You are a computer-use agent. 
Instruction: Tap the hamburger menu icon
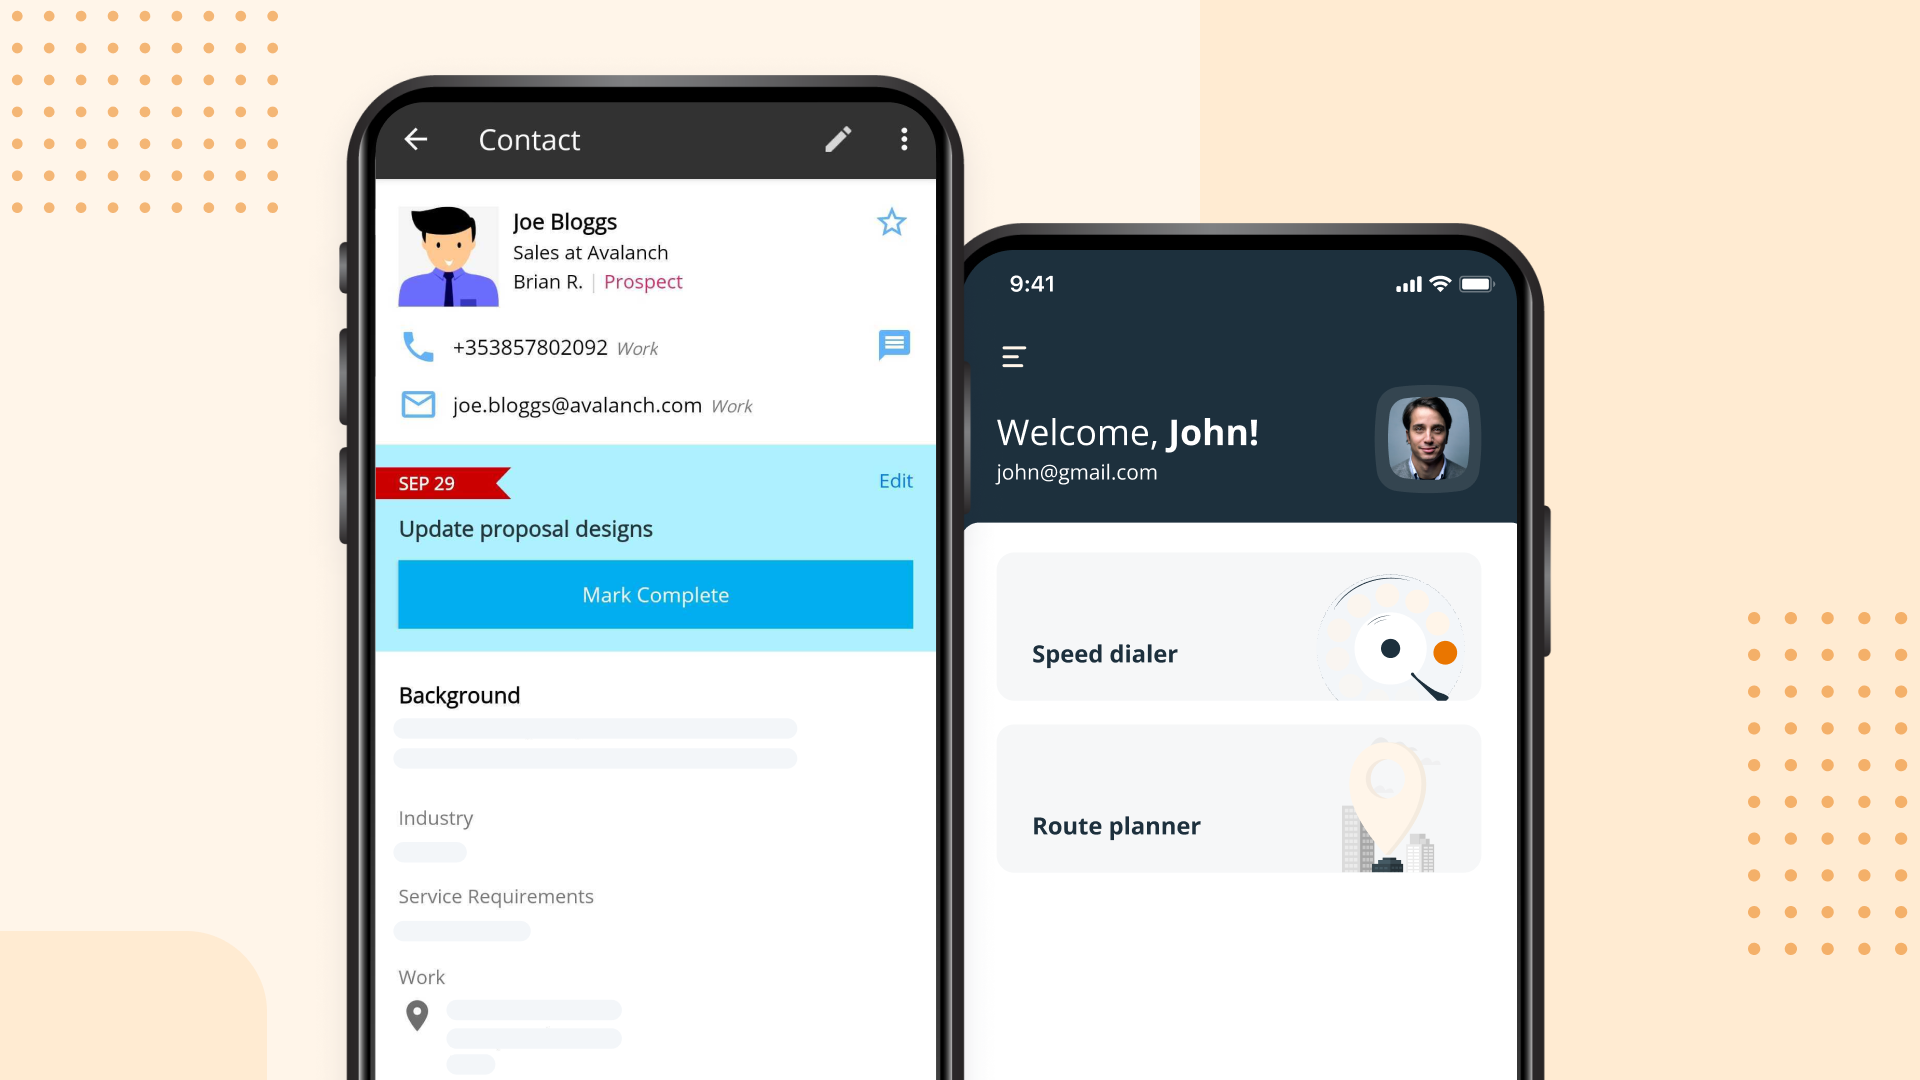pos(1013,356)
